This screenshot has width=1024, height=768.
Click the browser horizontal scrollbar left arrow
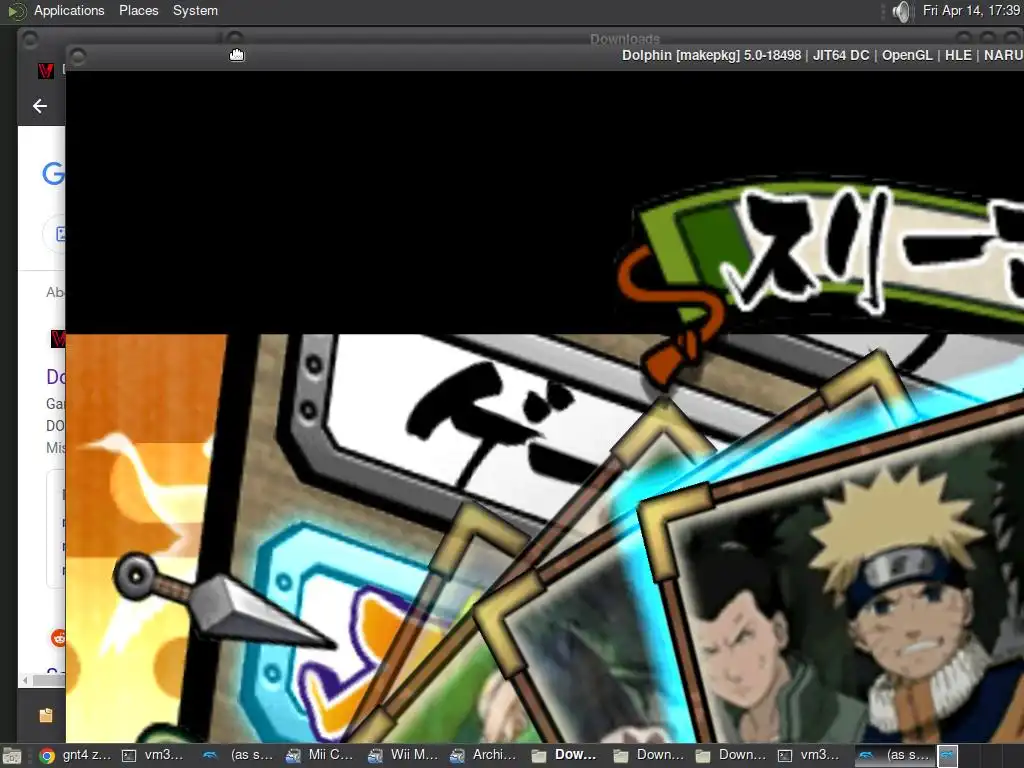(x=25, y=680)
